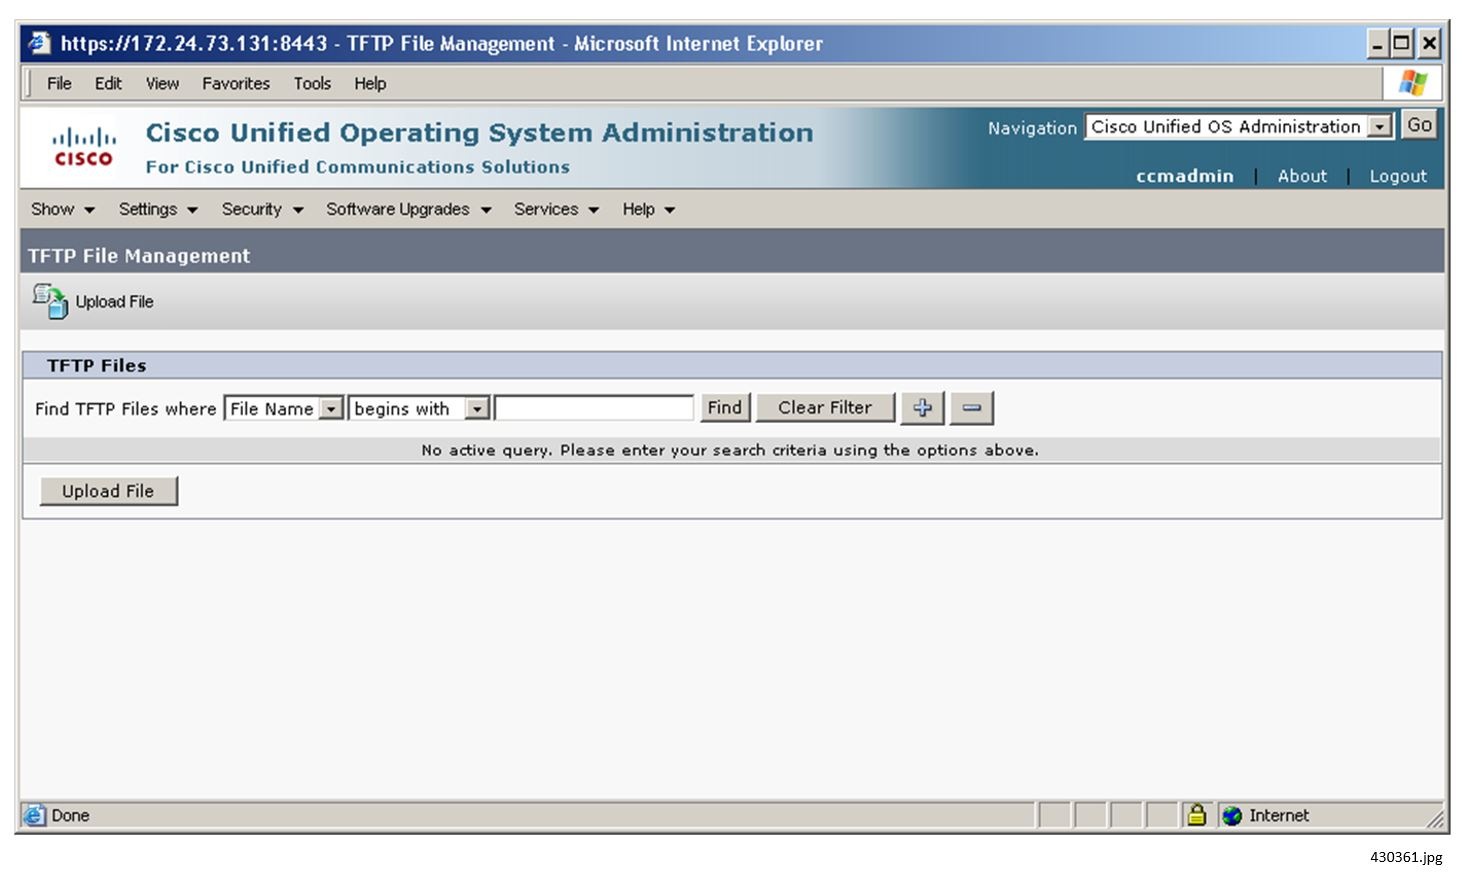Click the Clear Filter button
The image size is (1467, 886).
[x=825, y=407]
